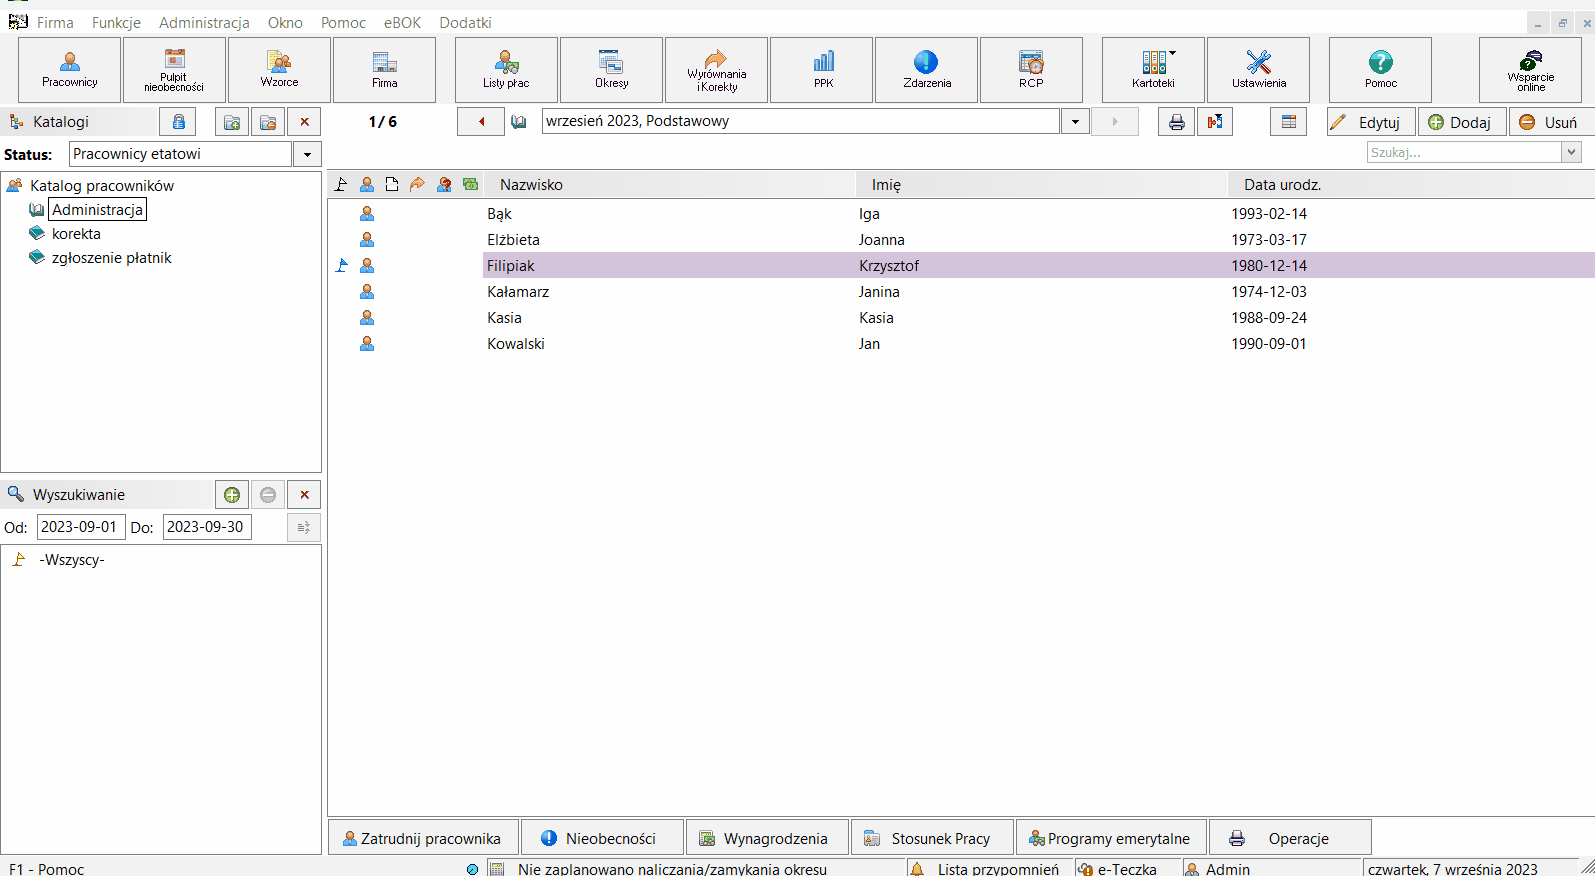Image resolution: width=1595 pixels, height=876 pixels.
Task: Select the korekta catalog tree item
Action: coord(76,234)
